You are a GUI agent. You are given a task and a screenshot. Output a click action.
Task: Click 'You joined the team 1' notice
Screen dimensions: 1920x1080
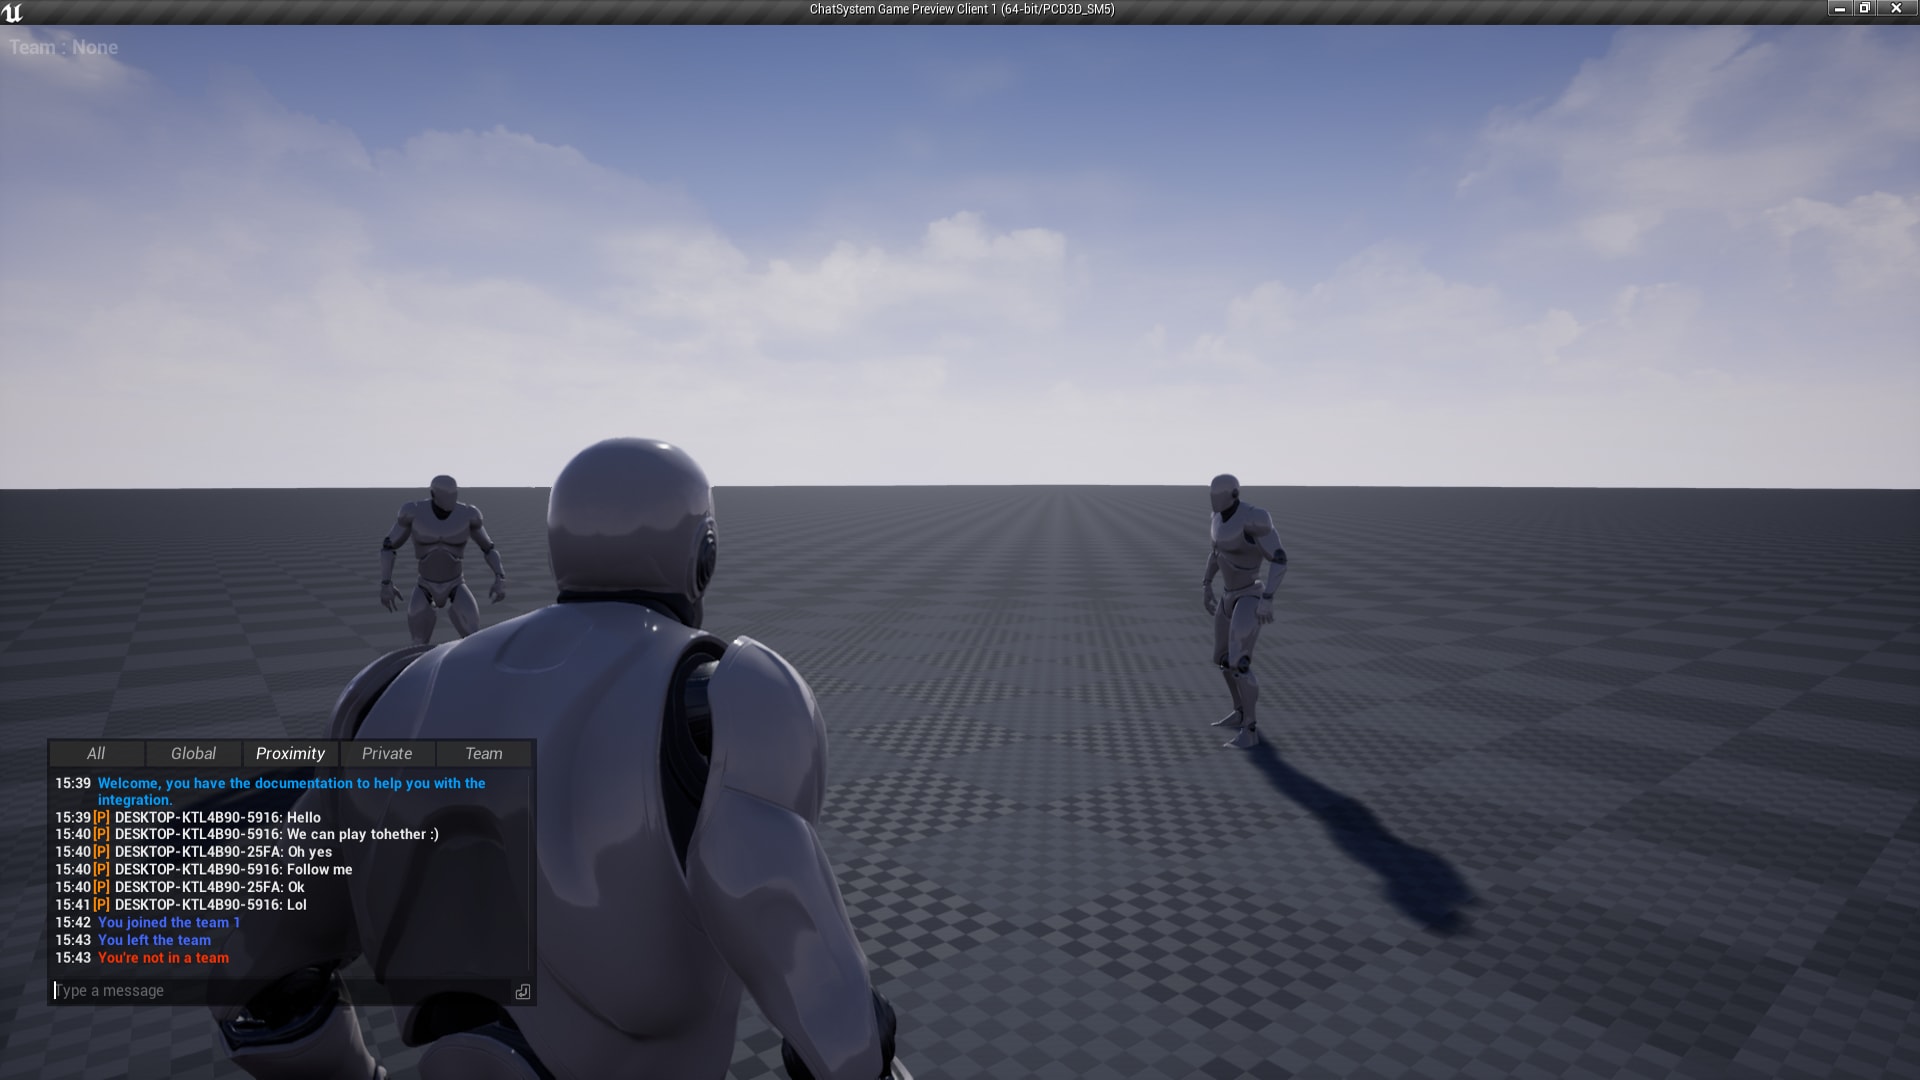coord(169,922)
